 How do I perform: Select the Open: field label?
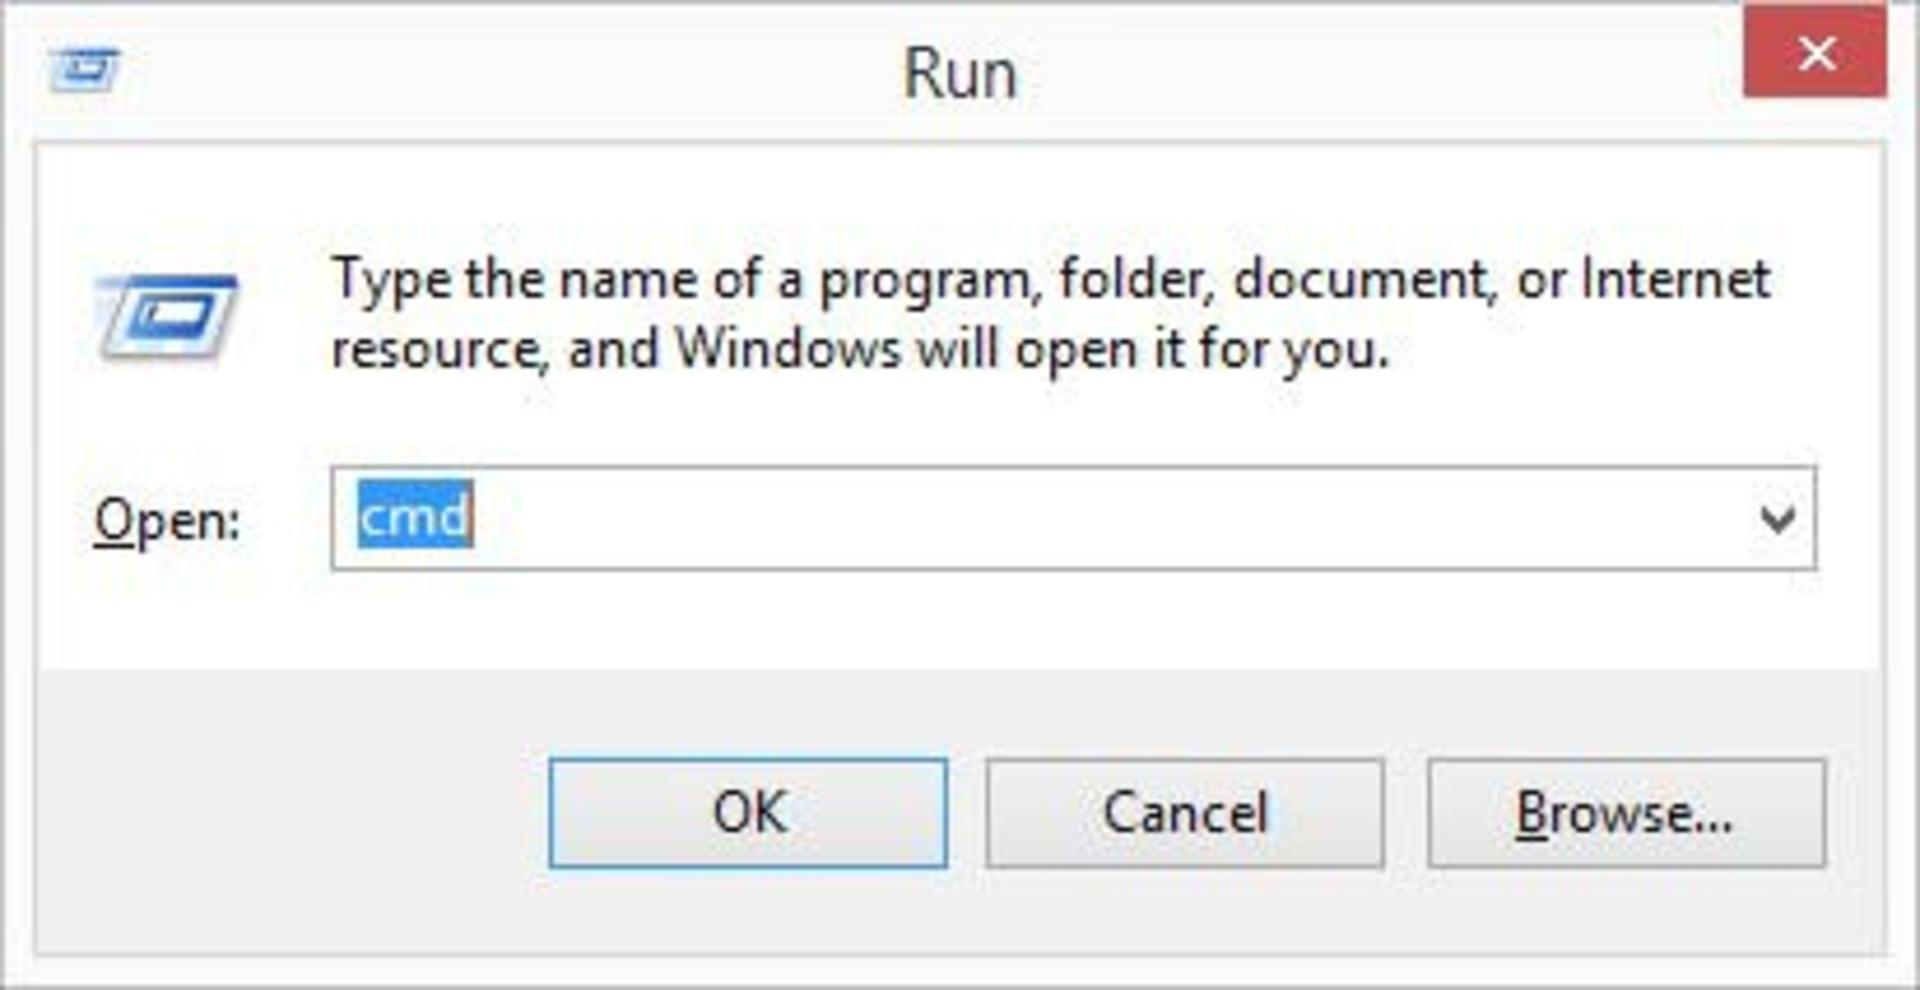click(x=167, y=521)
